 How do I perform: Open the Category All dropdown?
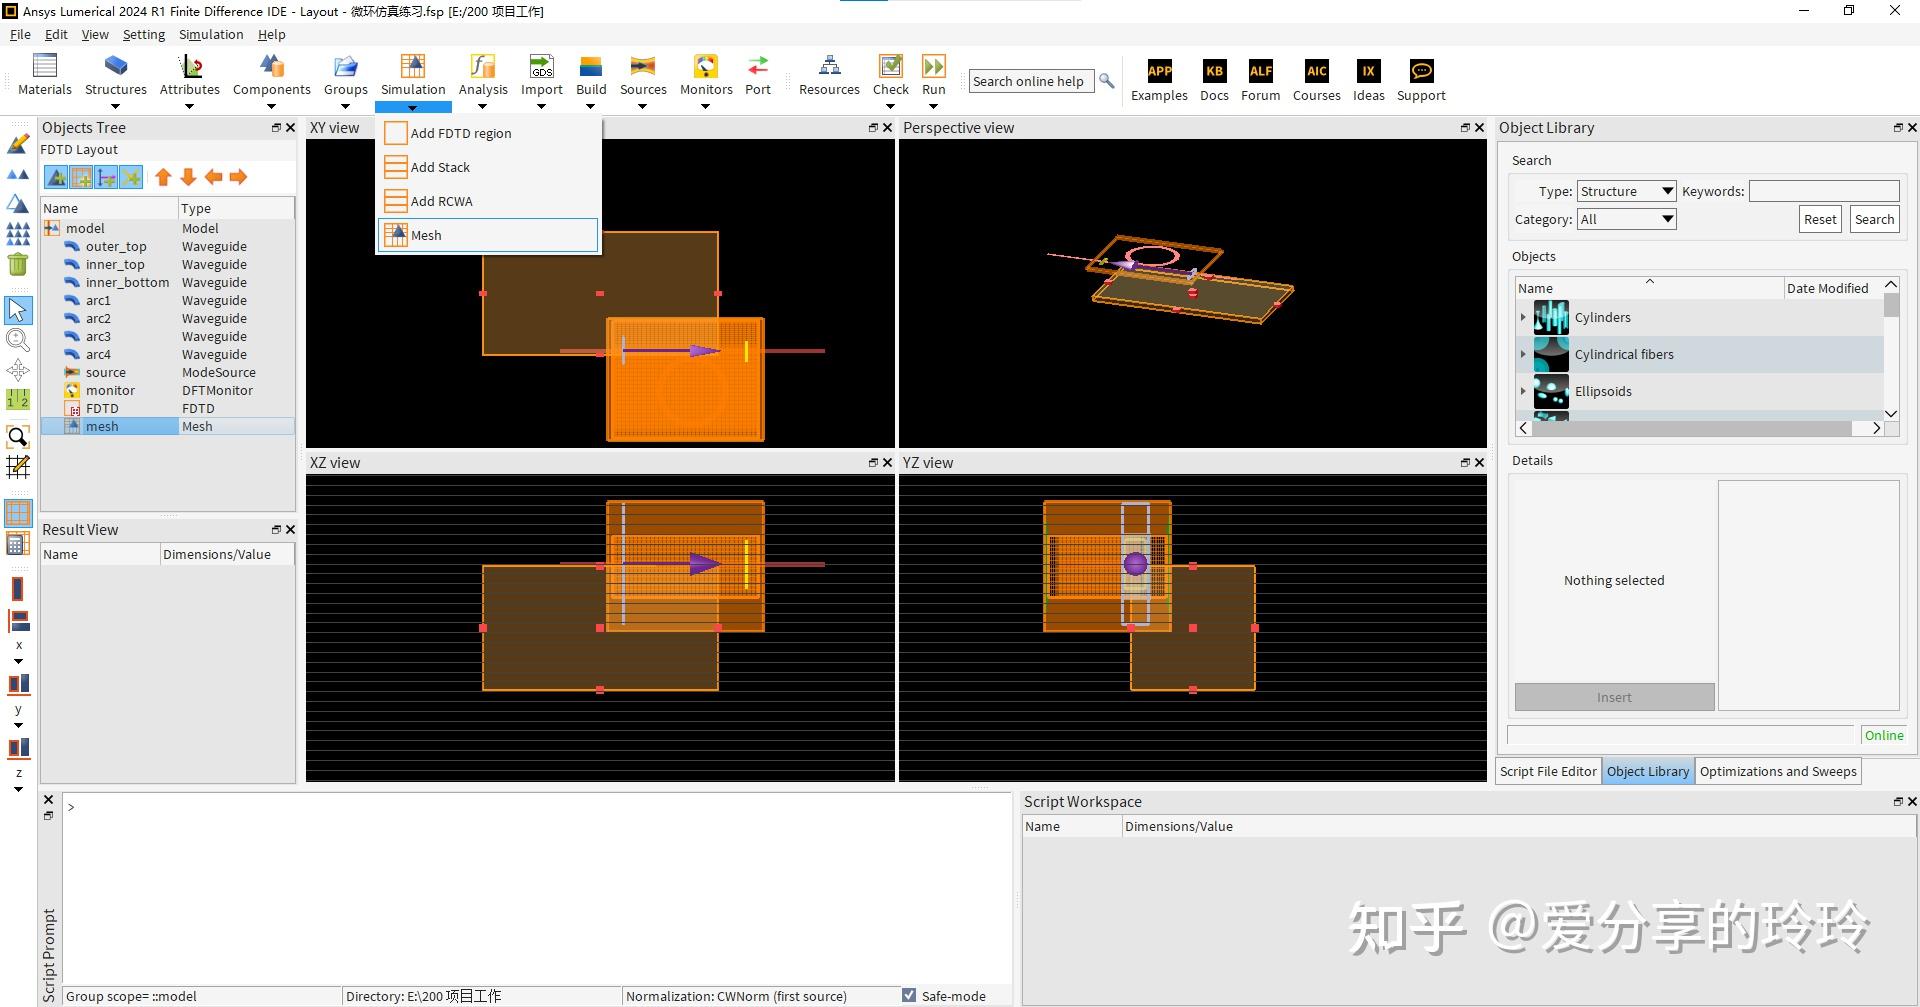(1626, 219)
